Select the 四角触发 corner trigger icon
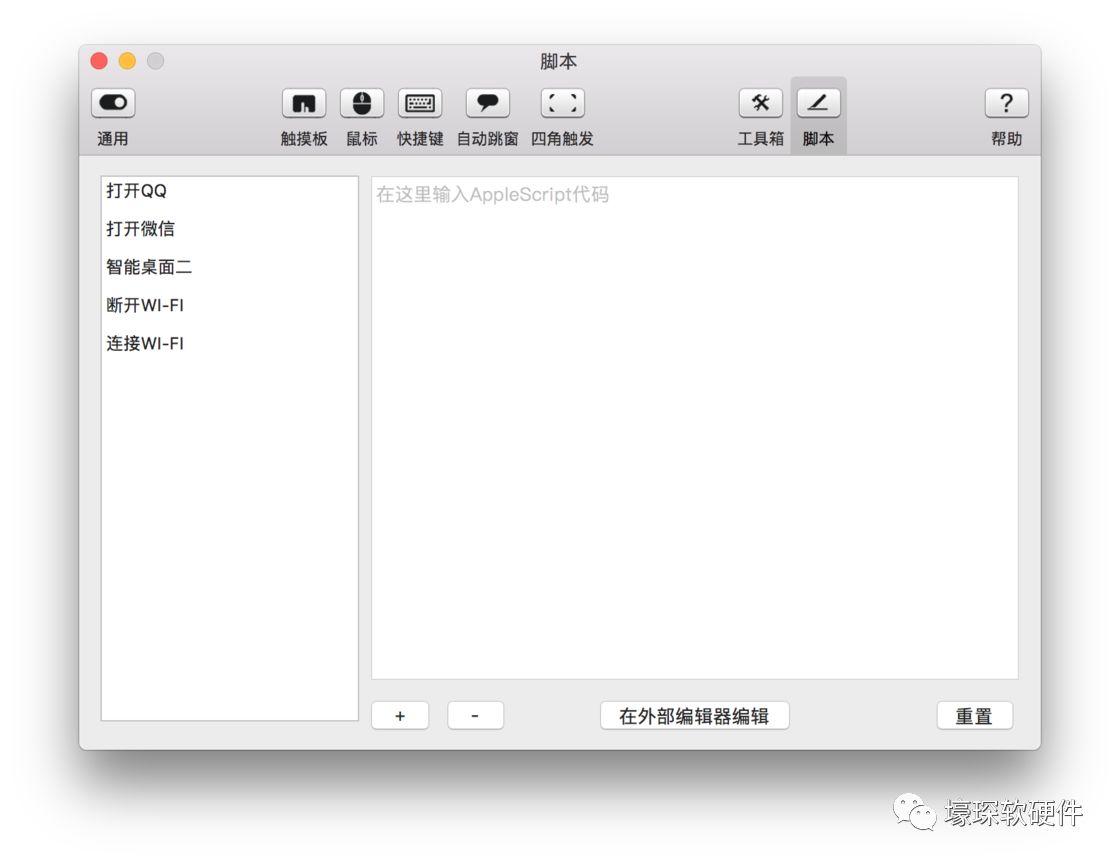Viewport: 1120px width, 863px height. click(562, 103)
